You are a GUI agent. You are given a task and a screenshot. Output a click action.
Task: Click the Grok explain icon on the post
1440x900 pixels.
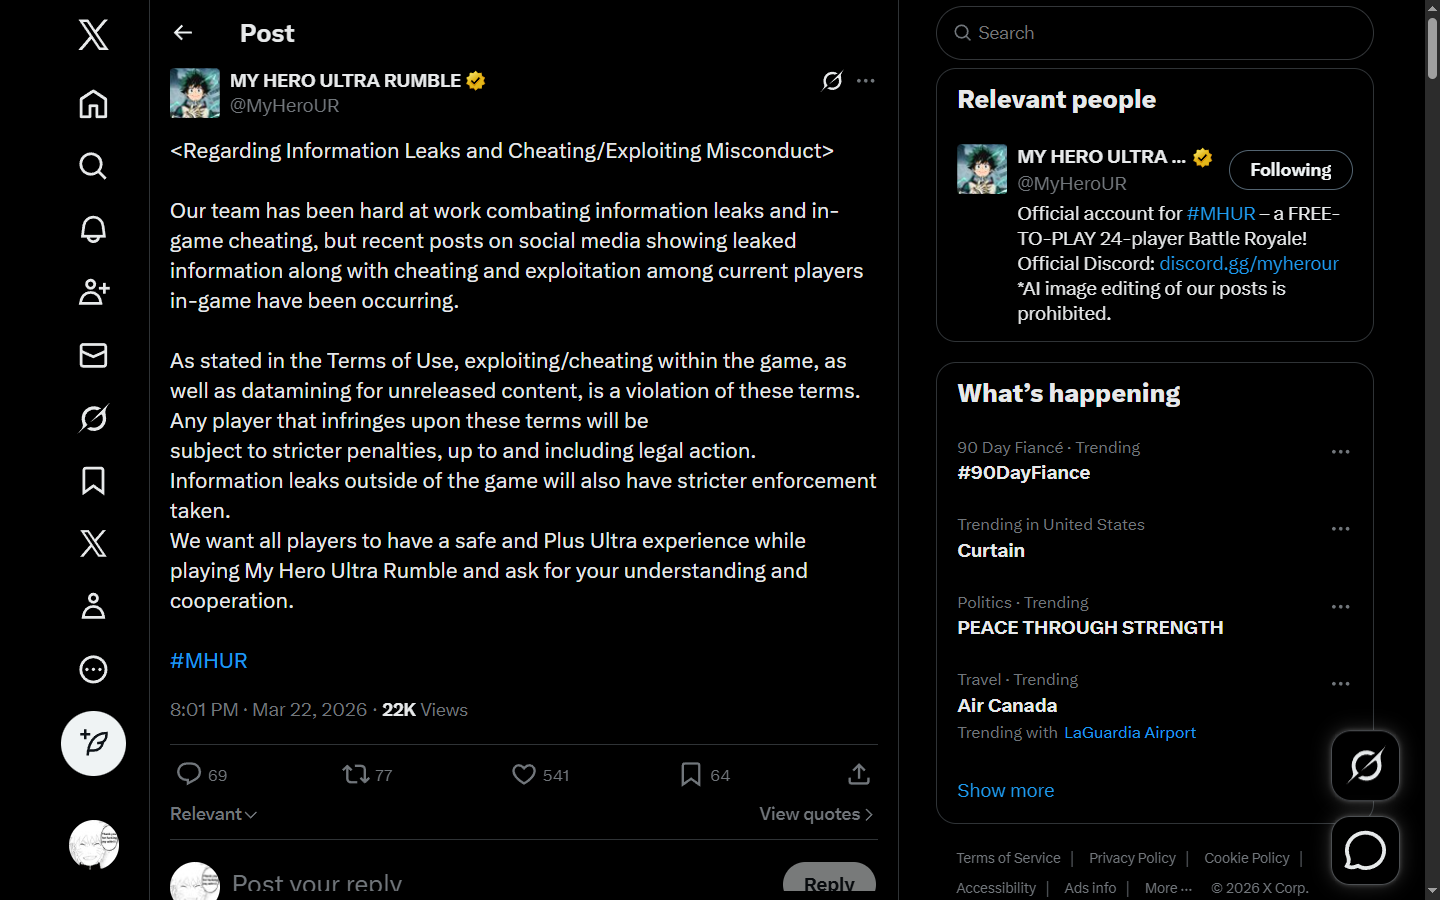[x=832, y=81]
